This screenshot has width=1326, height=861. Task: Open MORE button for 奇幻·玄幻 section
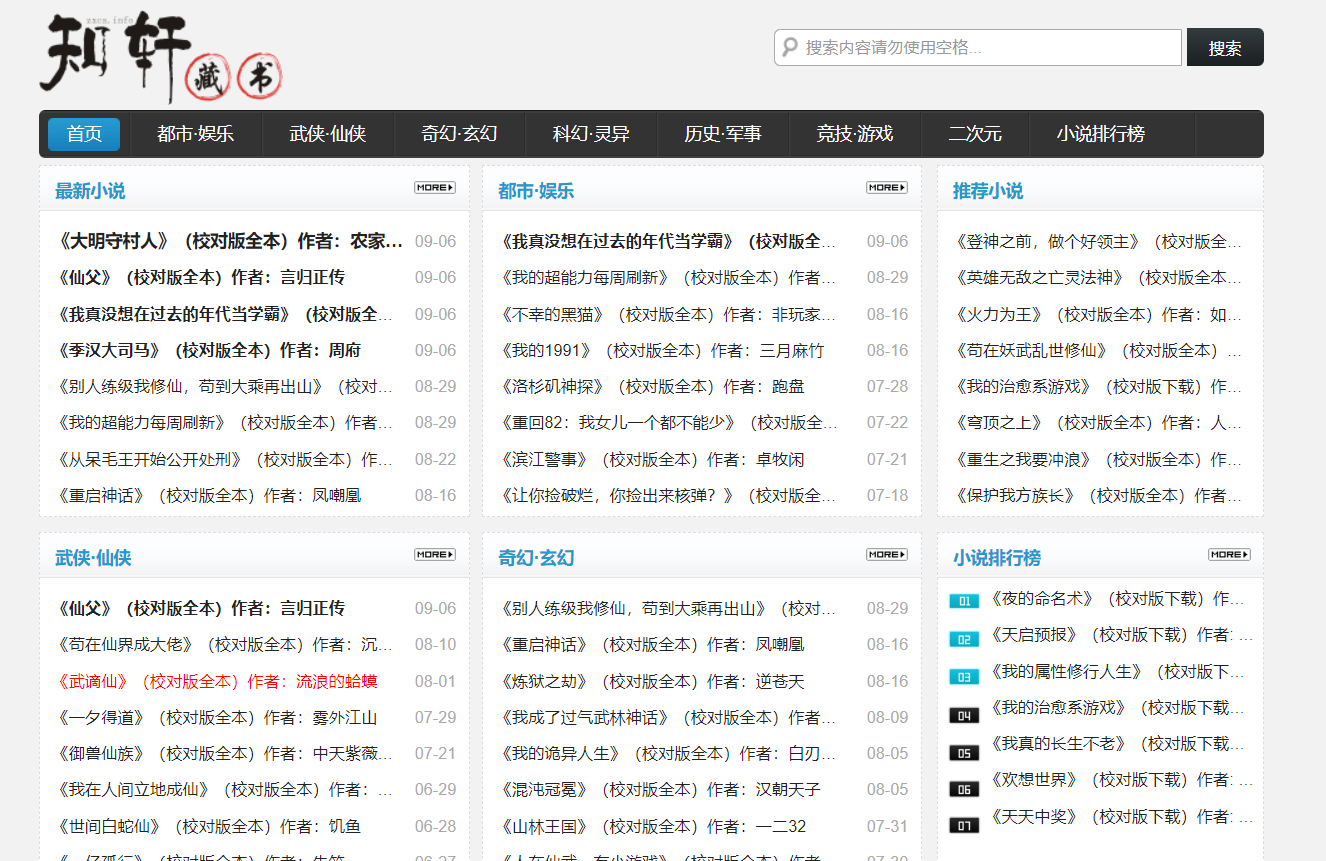click(887, 554)
